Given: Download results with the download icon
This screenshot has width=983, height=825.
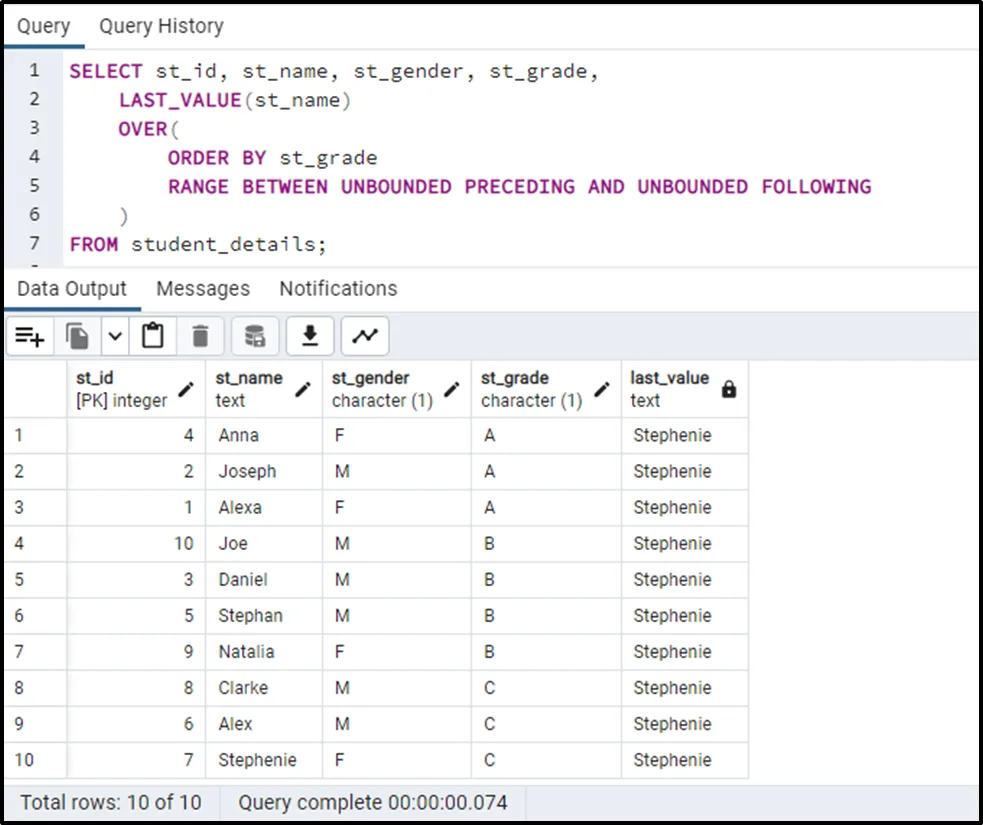Looking at the screenshot, I should 310,337.
